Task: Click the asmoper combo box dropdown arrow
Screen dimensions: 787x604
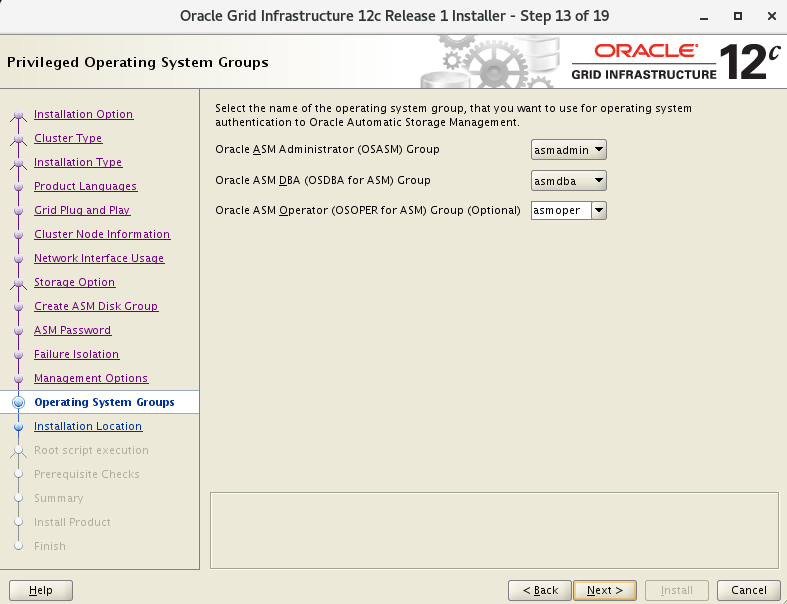Action: point(599,210)
